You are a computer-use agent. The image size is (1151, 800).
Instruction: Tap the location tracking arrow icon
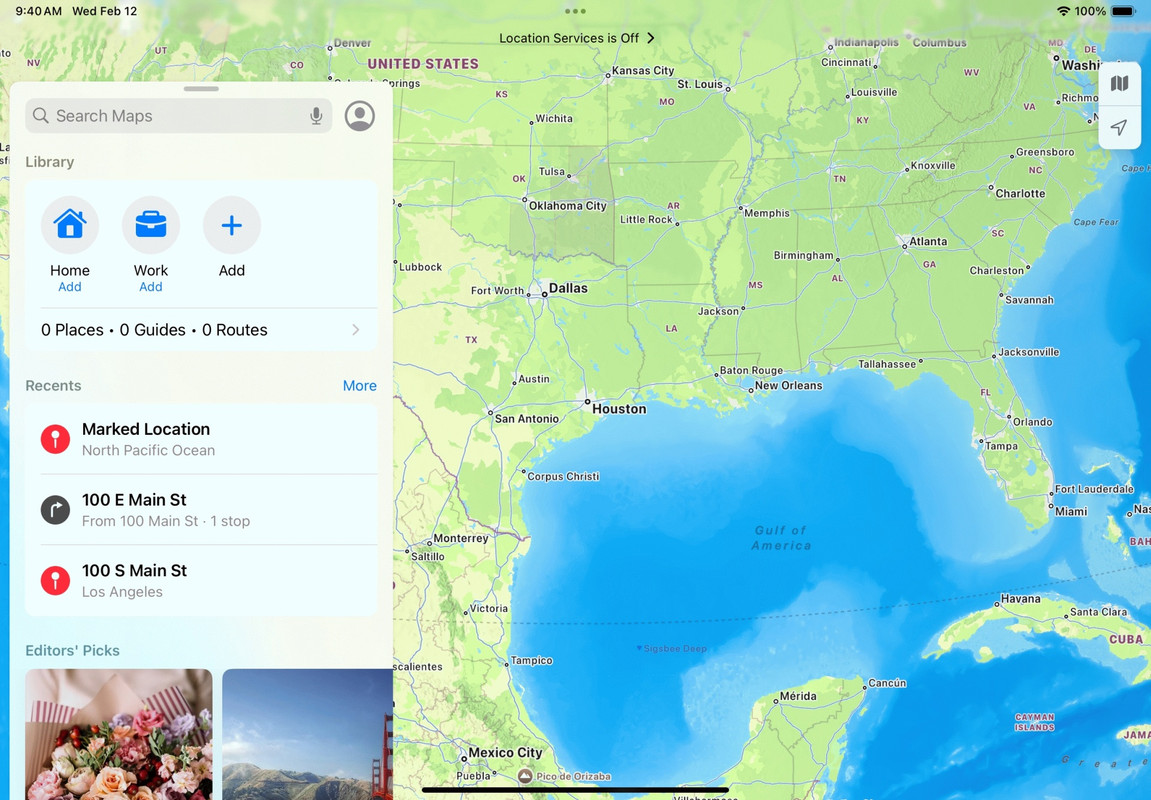pyautogui.click(x=1119, y=127)
